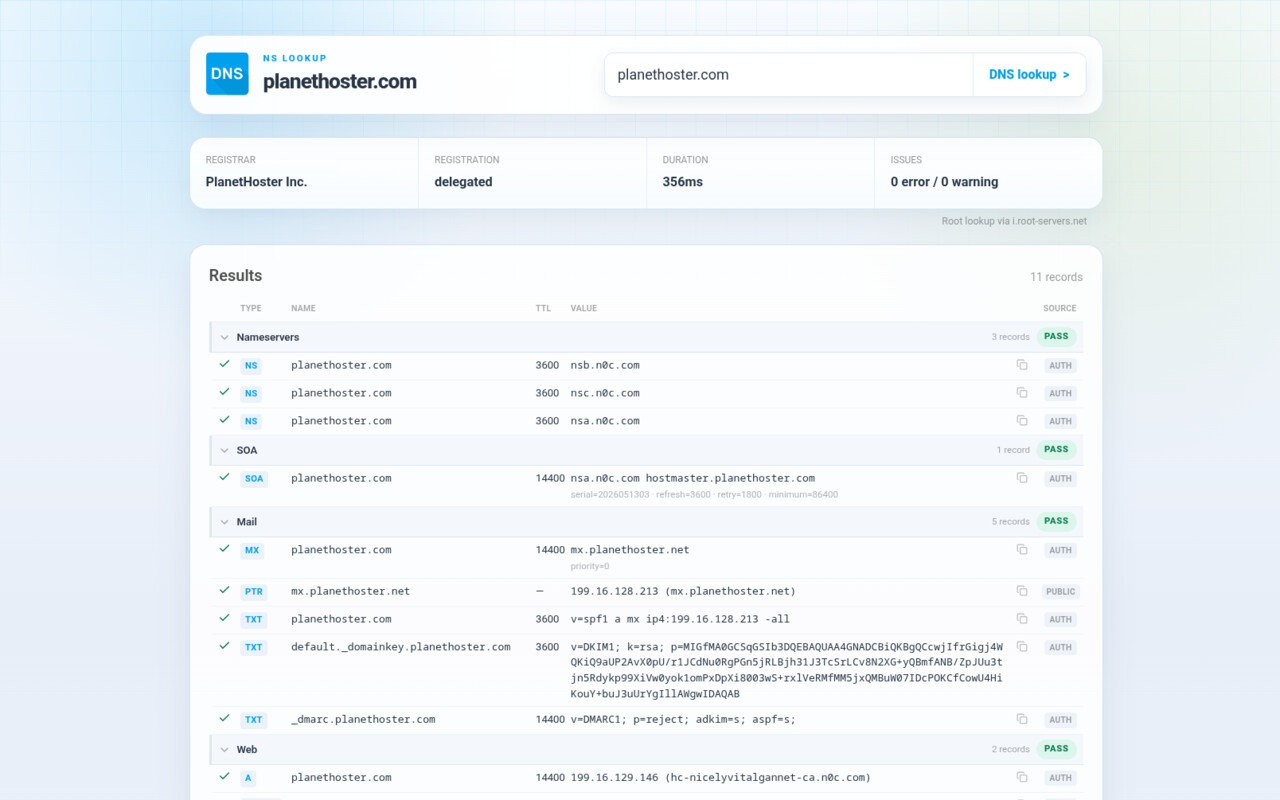Click the Nameservers PASS badge
This screenshot has height=800, width=1280.
click(1056, 337)
